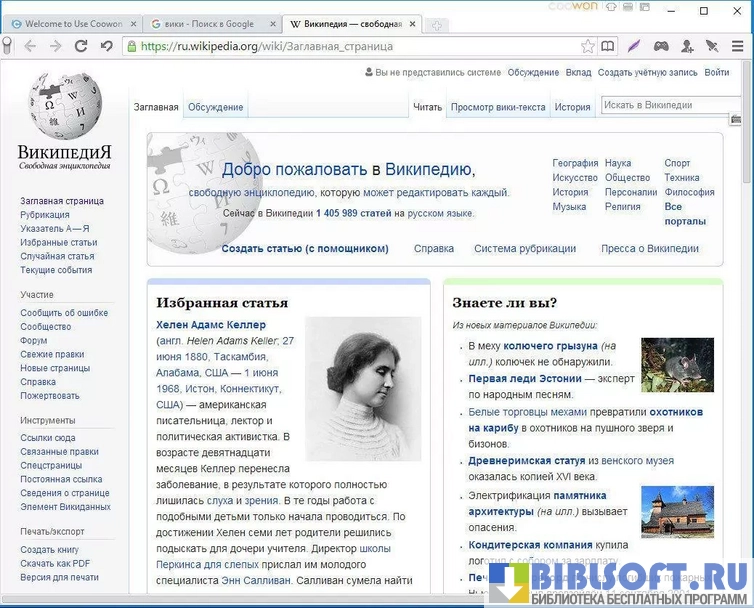
Task: Open a new tab with plus button
Action: click(x=435, y=24)
